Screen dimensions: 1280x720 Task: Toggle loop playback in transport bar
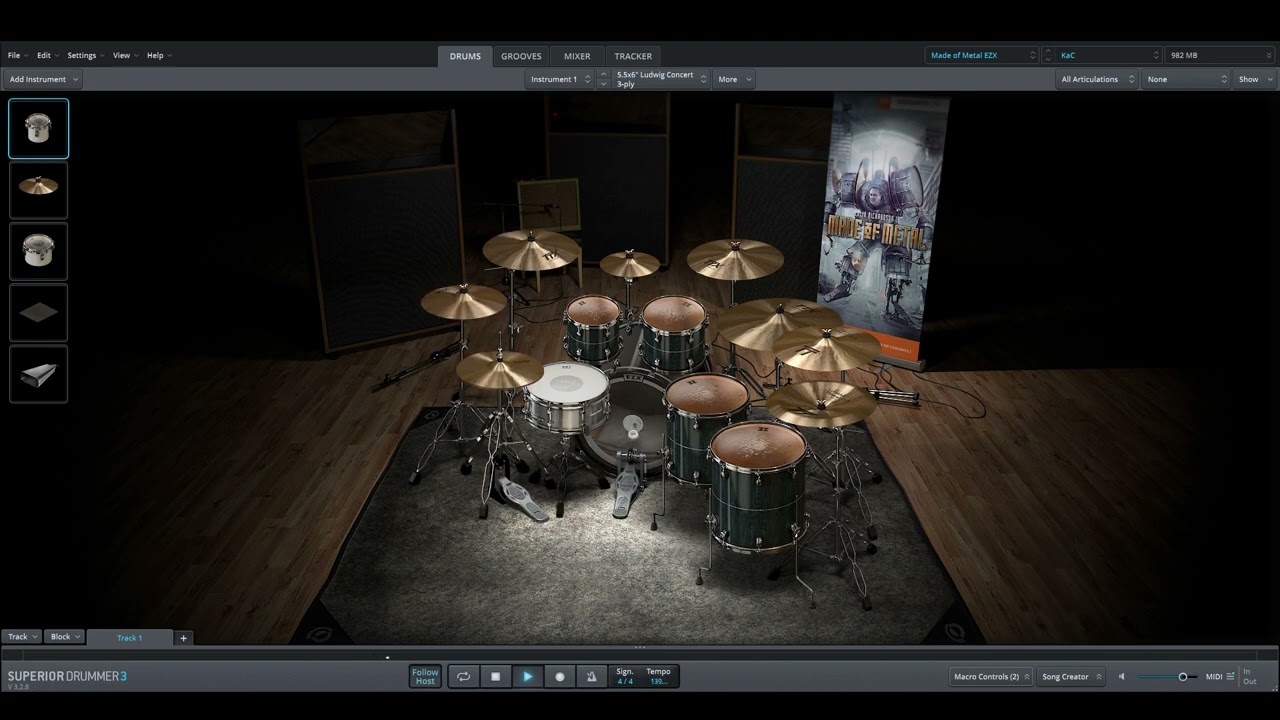463,677
